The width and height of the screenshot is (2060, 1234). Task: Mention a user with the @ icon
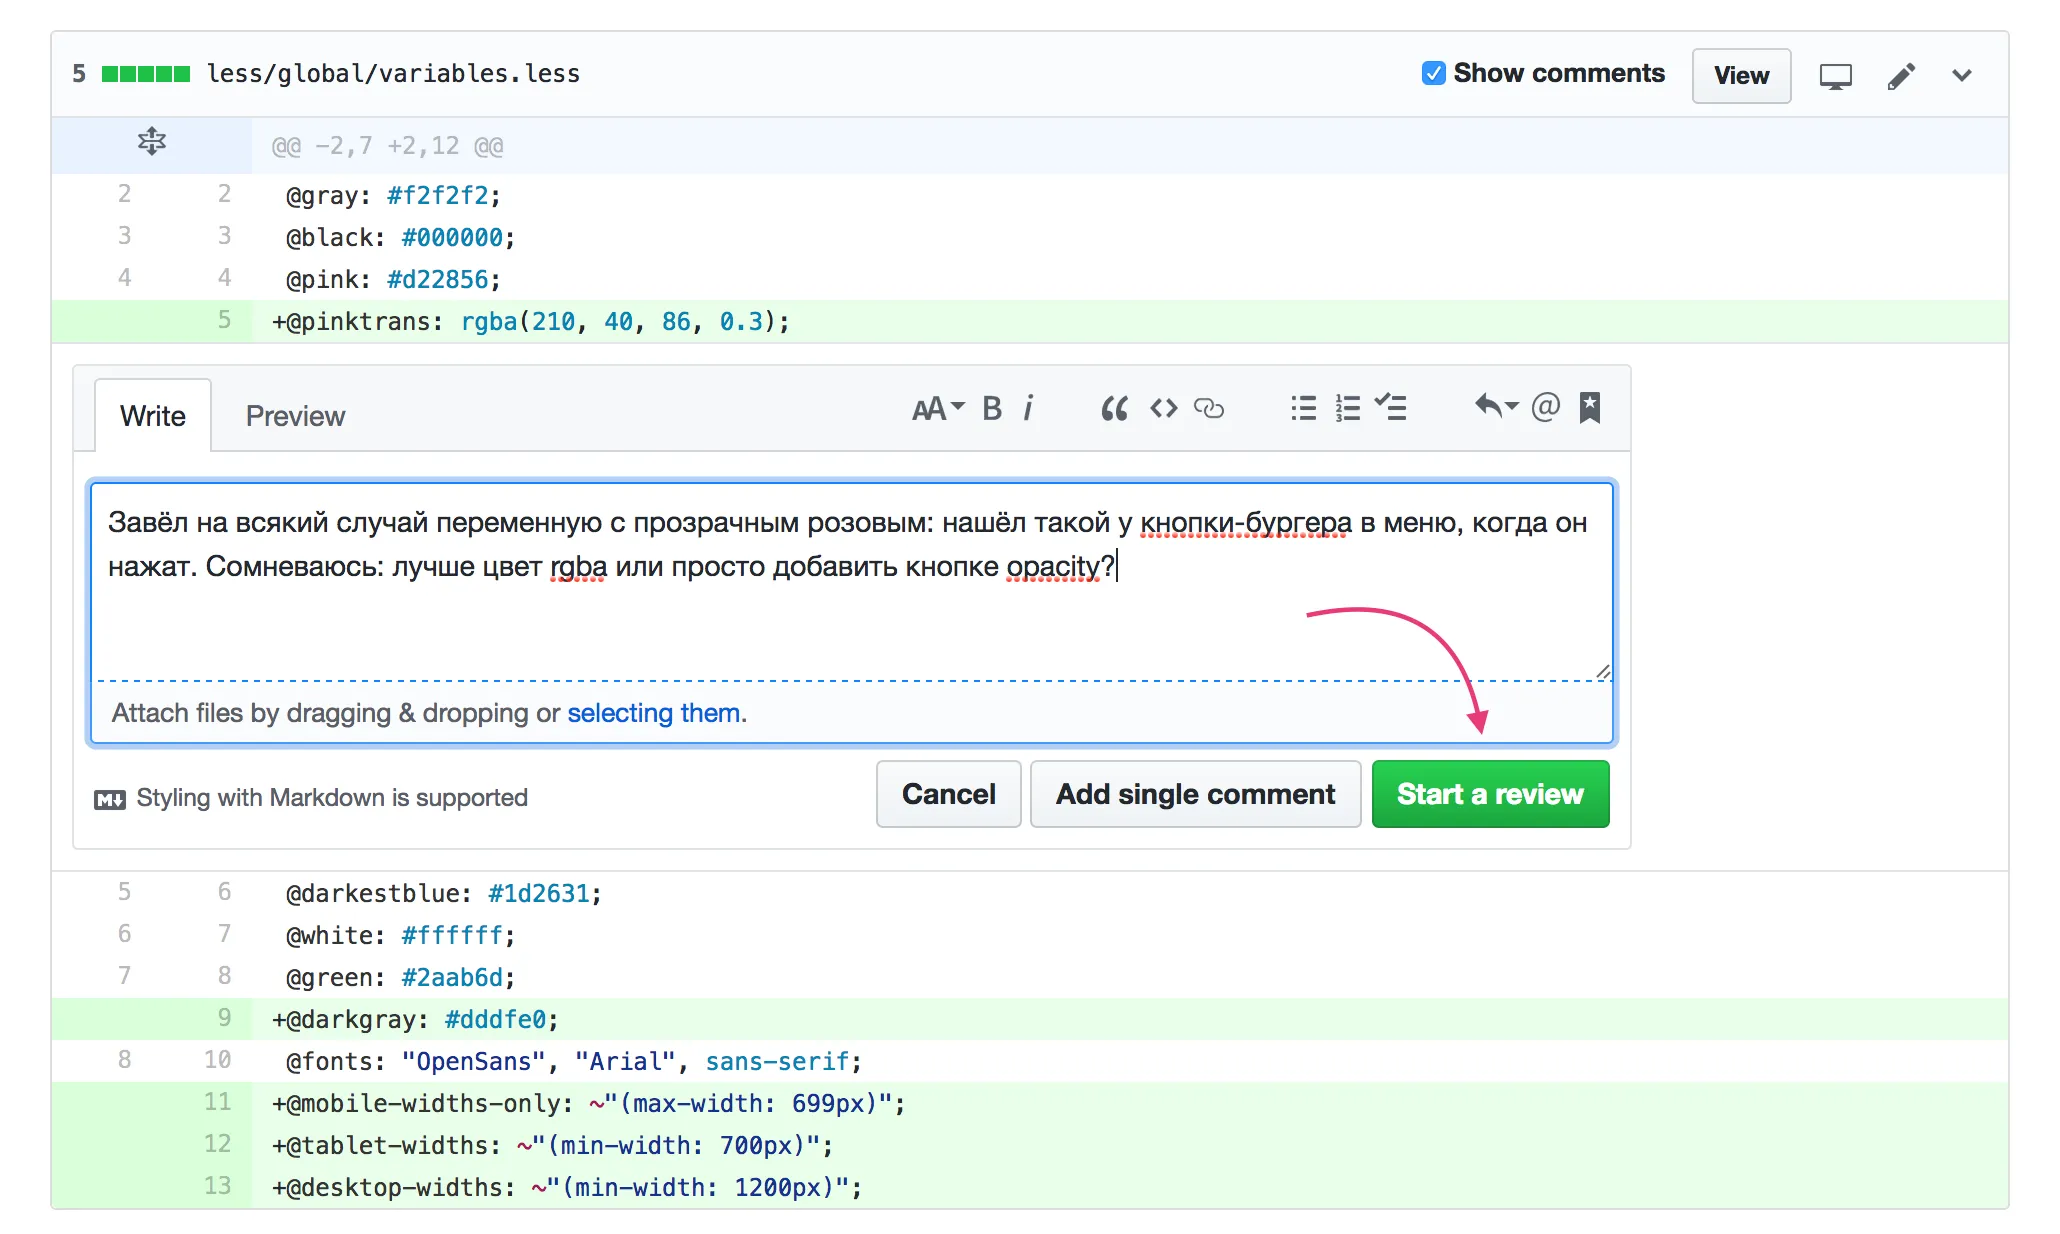(x=1545, y=407)
